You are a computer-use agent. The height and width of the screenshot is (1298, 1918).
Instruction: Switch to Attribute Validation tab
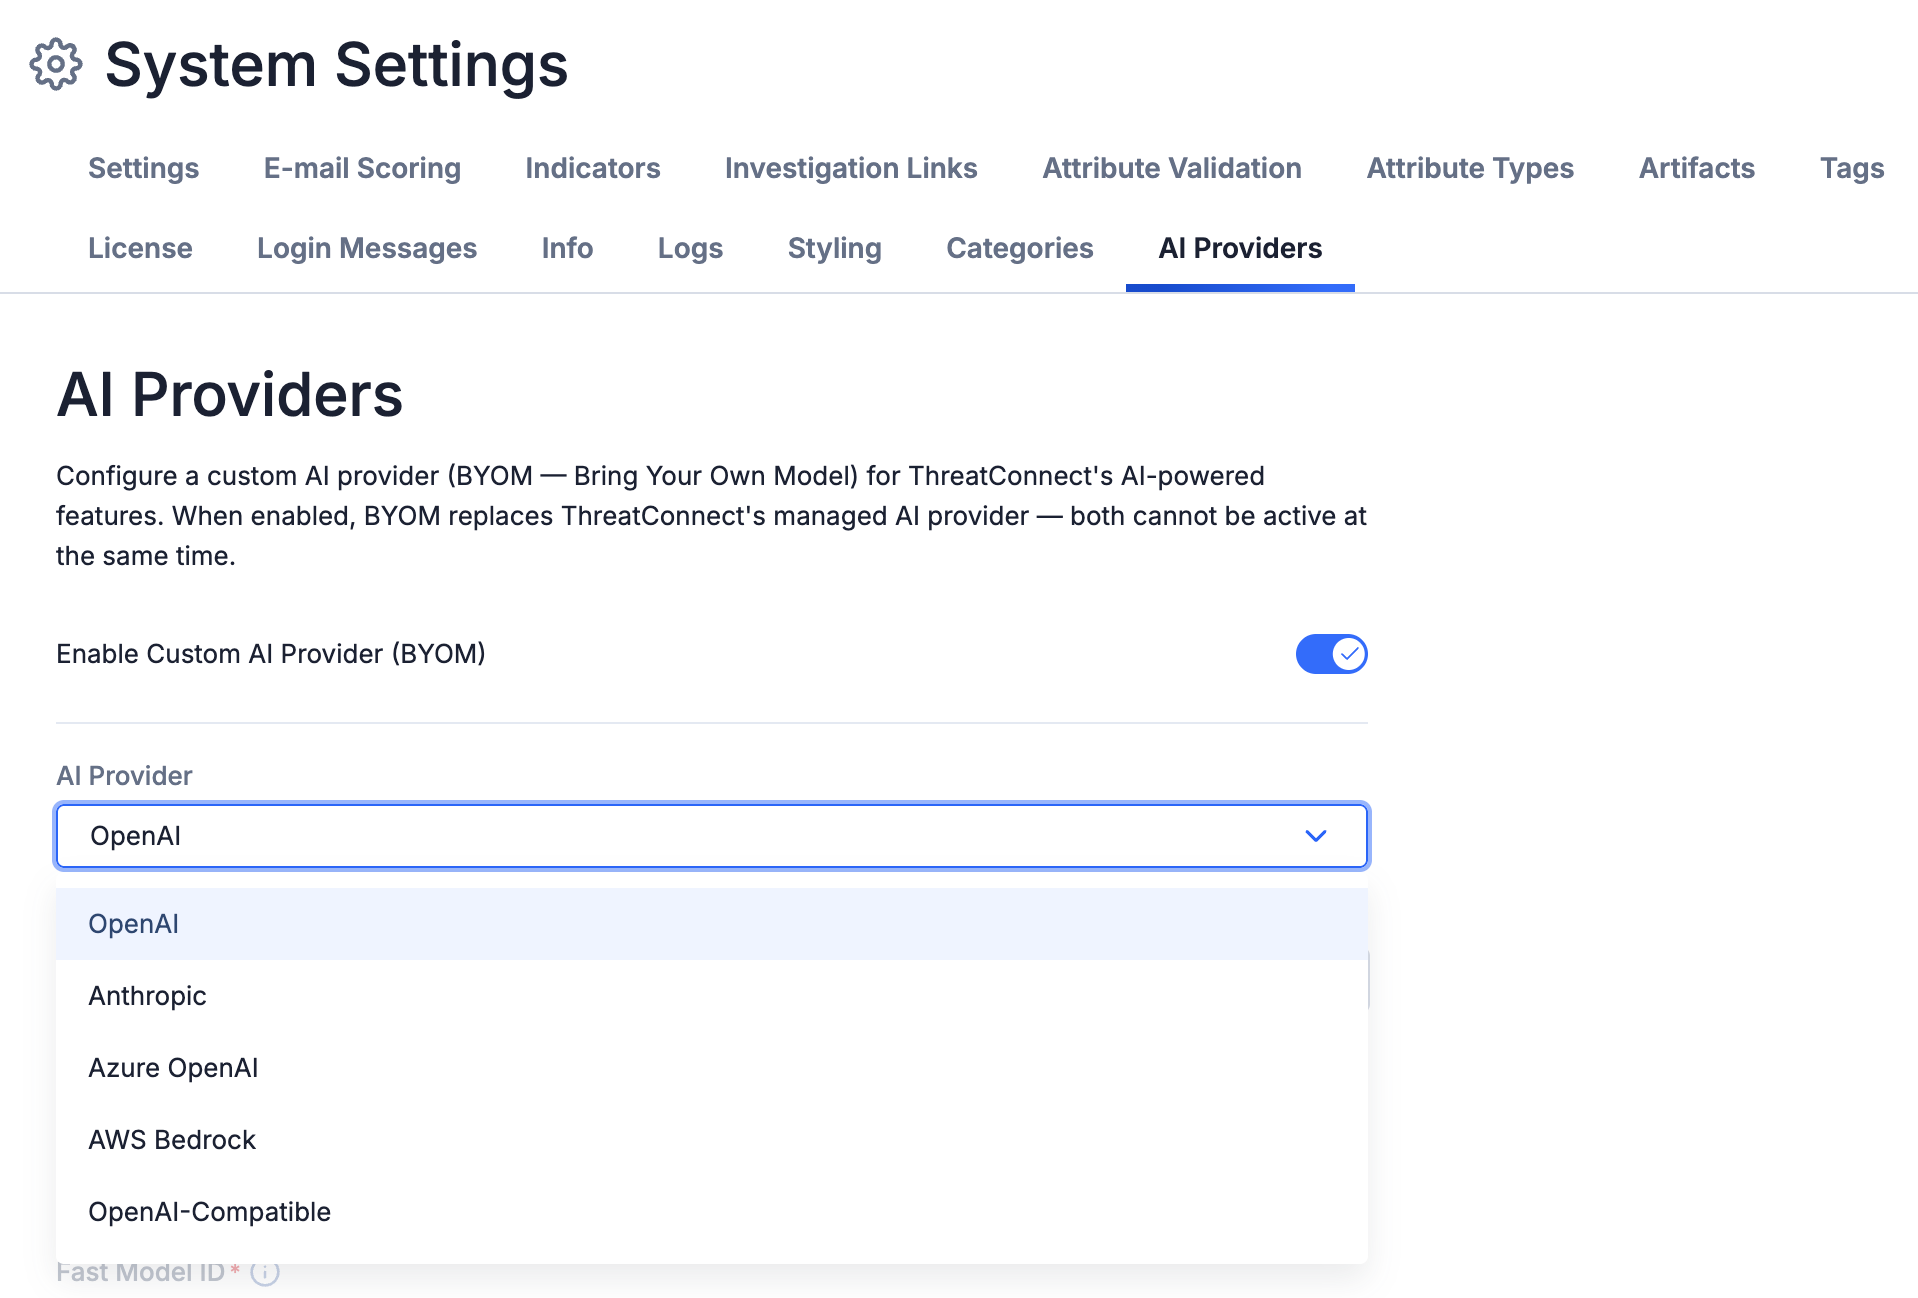point(1172,168)
